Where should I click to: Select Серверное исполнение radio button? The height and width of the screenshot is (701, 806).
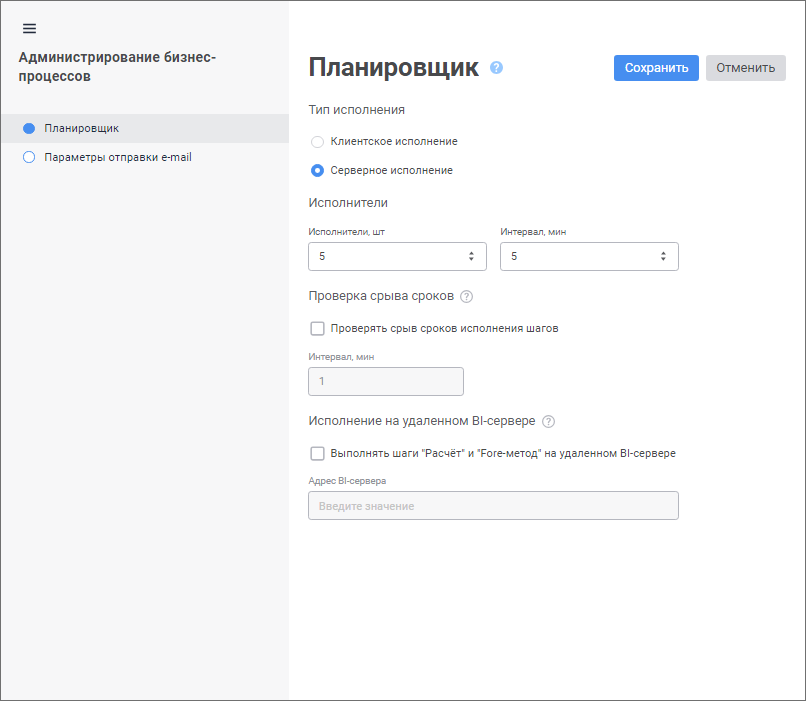(x=318, y=170)
